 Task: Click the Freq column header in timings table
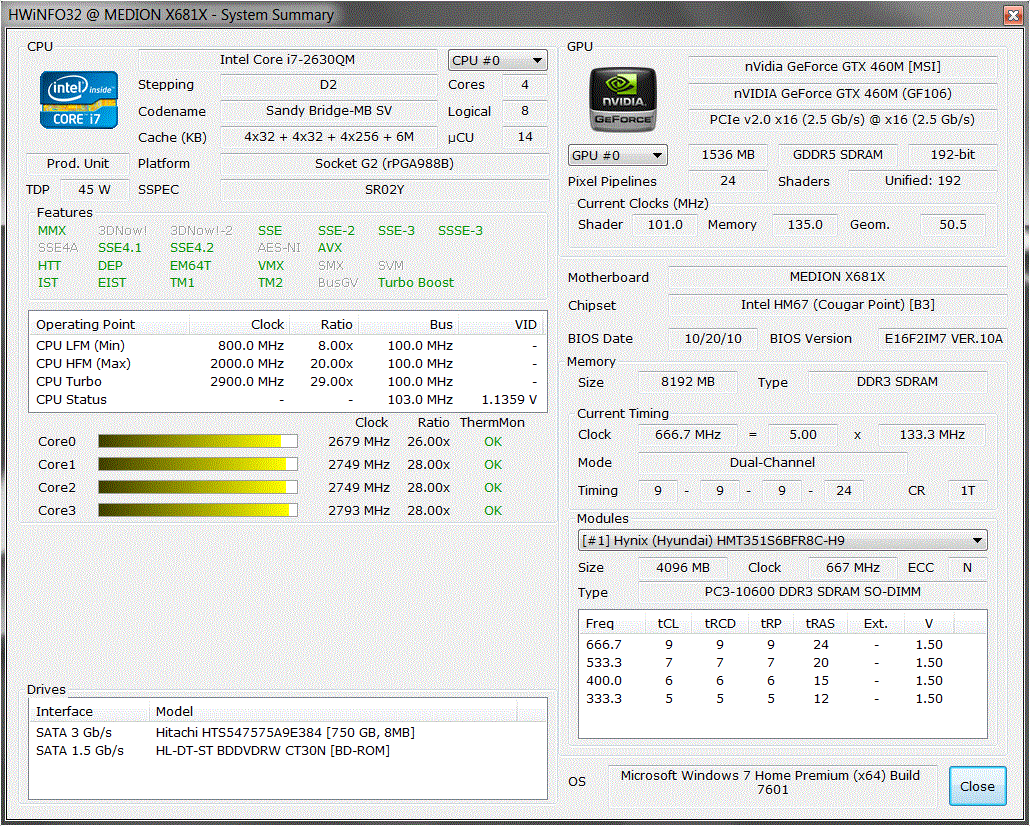coord(612,624)
